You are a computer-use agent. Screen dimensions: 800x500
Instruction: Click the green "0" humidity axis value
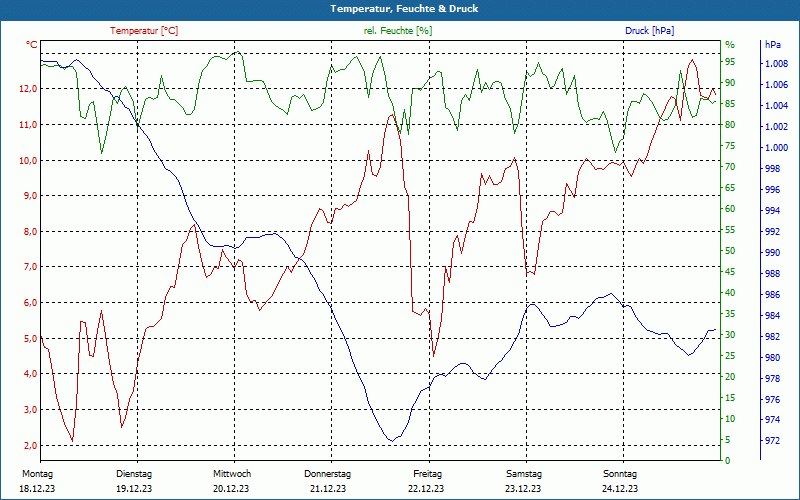[728, 460]
